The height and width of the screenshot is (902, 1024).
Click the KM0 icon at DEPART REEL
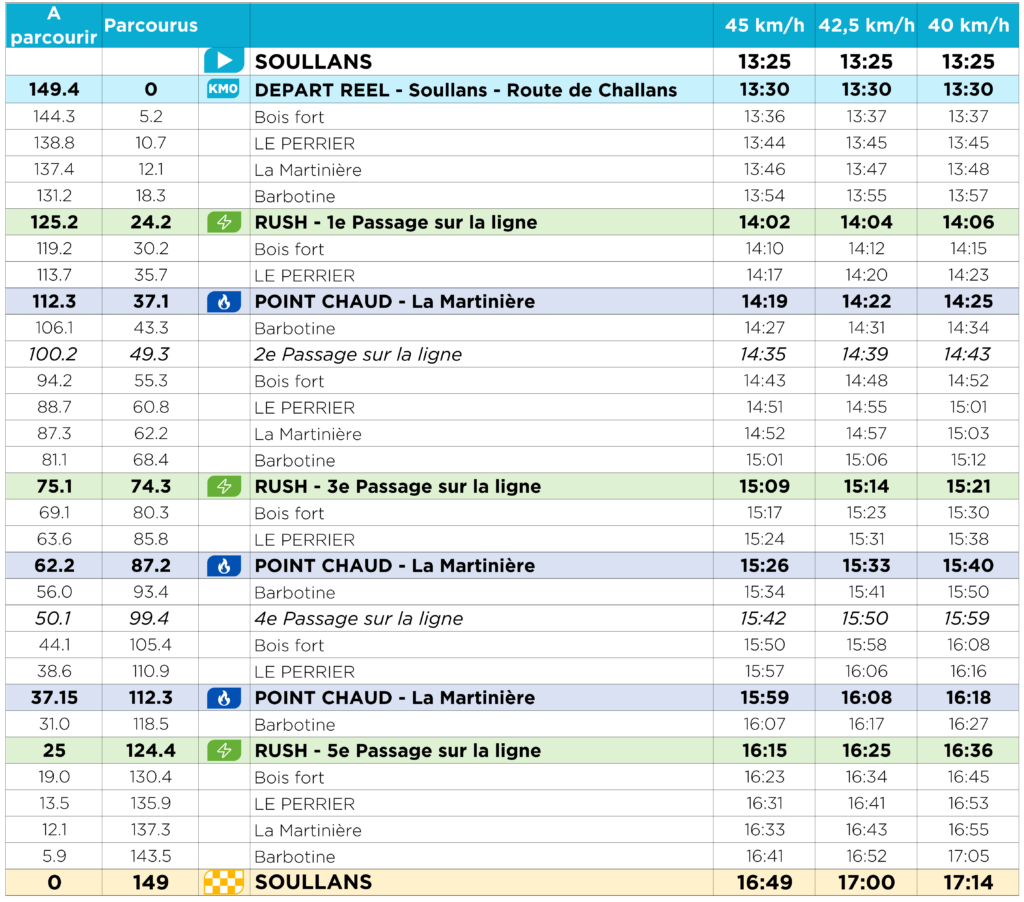click(x=224, y=89)
